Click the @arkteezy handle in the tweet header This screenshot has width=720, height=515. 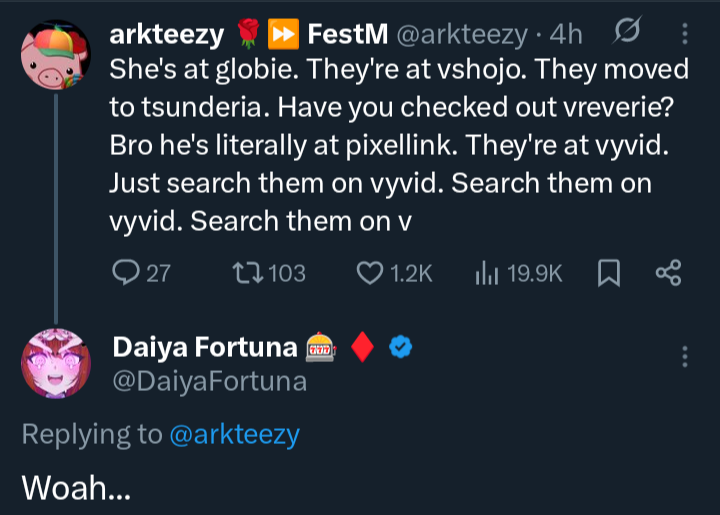[462, 35]
